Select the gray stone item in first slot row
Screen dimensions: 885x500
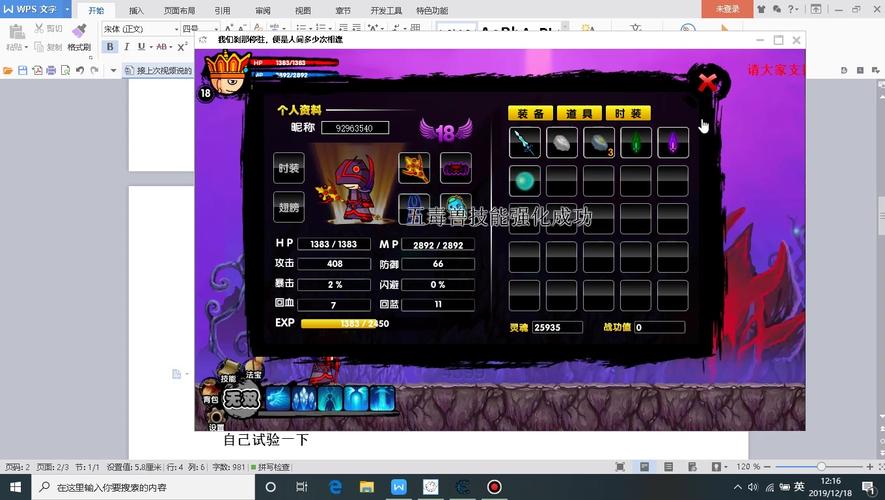tap(562, 142)
